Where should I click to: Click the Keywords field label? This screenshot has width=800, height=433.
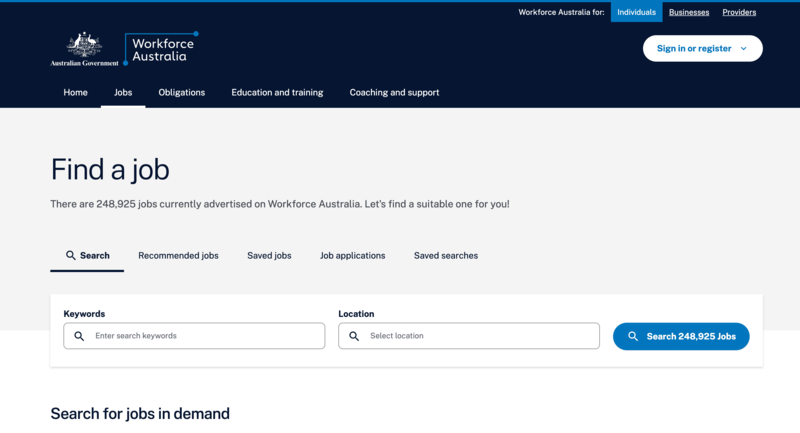click(x=84, y=314)
